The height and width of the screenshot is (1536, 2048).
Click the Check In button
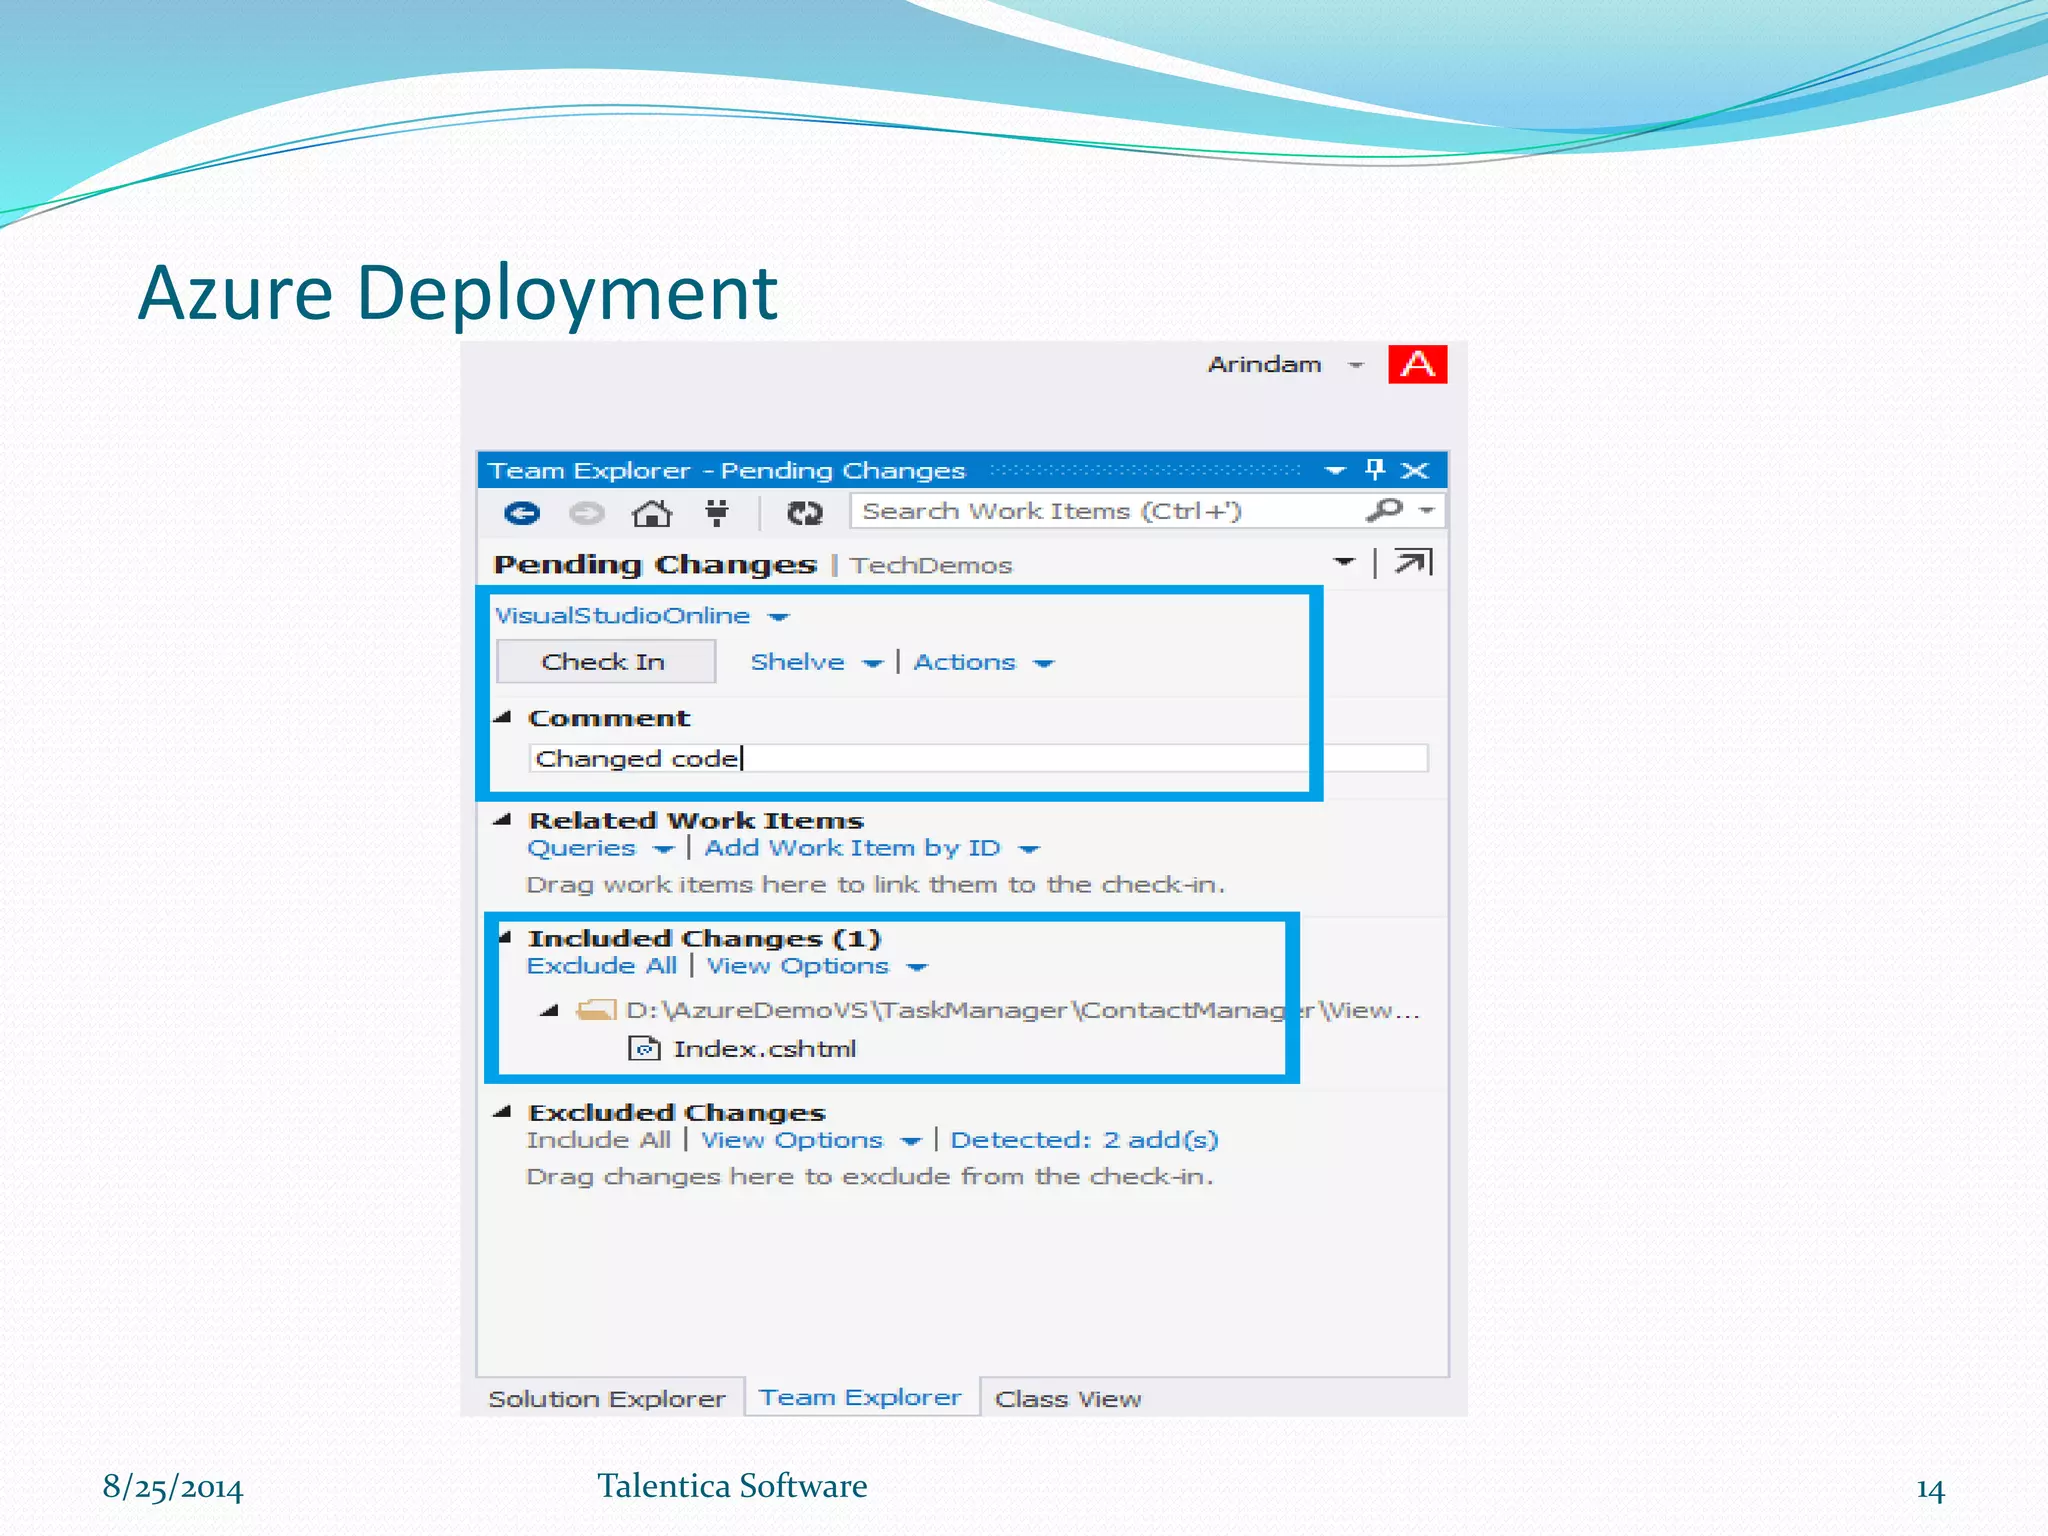[605, 661]
